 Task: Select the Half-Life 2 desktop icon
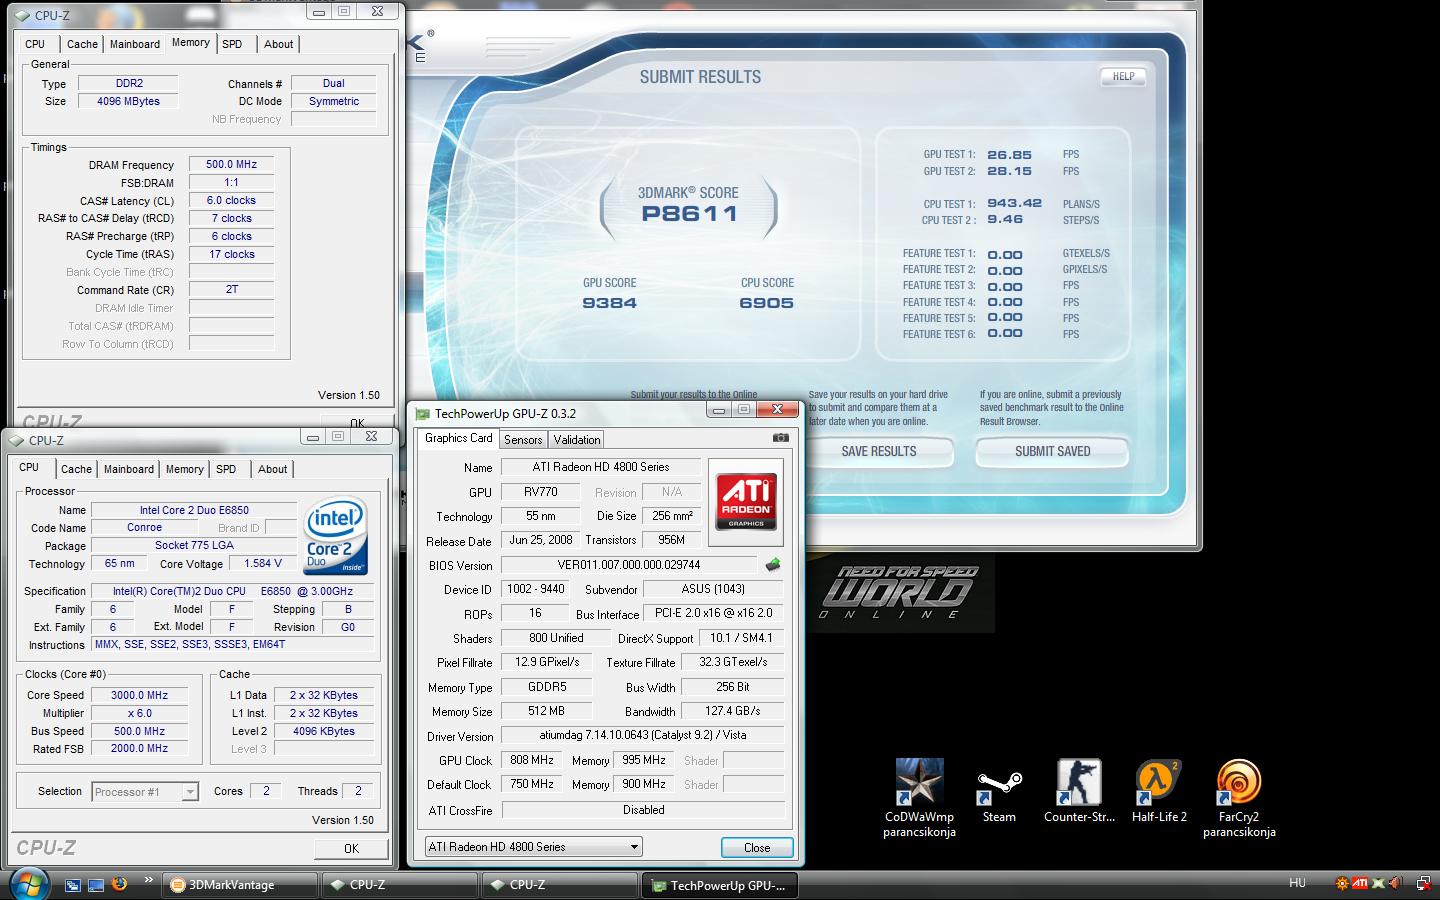coord(1159,792)
